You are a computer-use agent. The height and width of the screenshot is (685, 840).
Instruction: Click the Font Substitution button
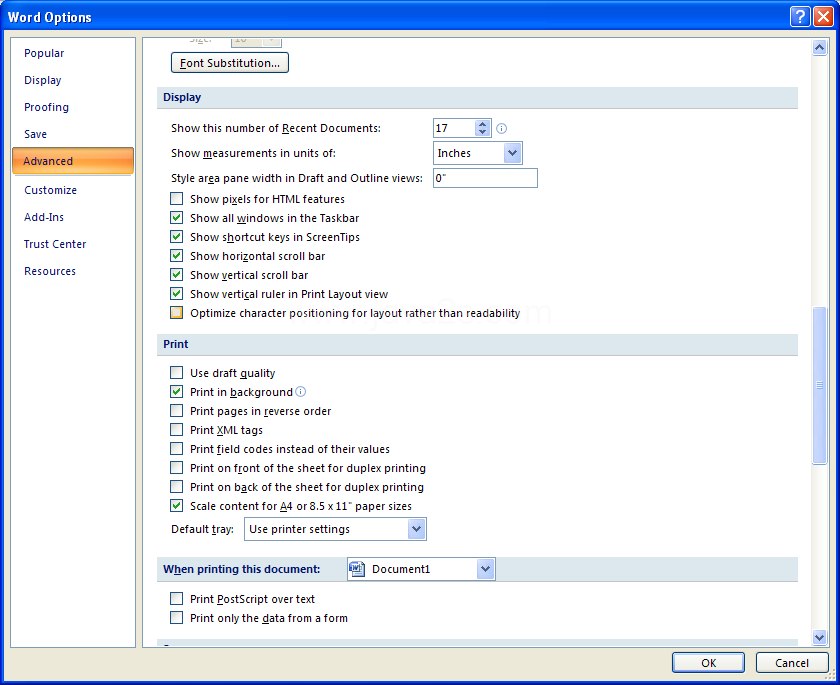coord(230,63)
